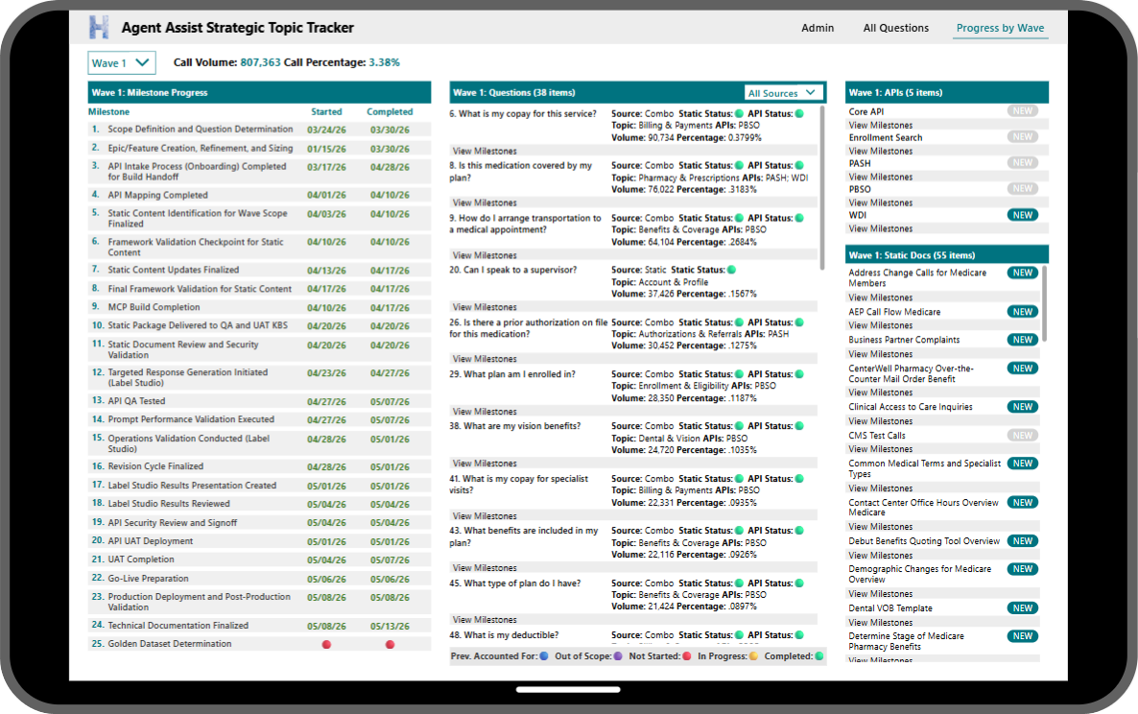
Task: Click red Completed status dot for Golden Dataset
Action: pos(390,644)
